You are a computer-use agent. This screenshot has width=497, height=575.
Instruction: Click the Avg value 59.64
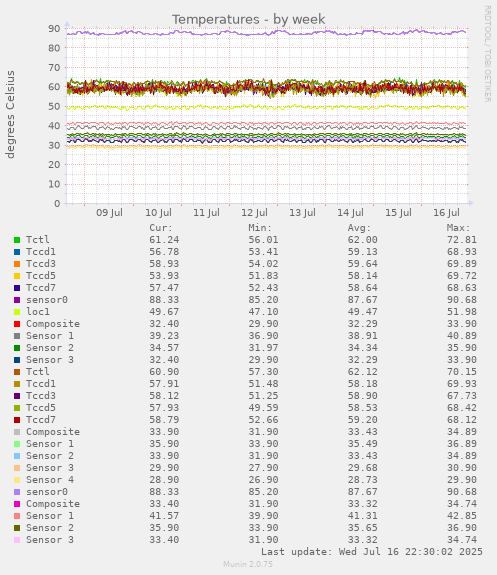tap(362, 264)
